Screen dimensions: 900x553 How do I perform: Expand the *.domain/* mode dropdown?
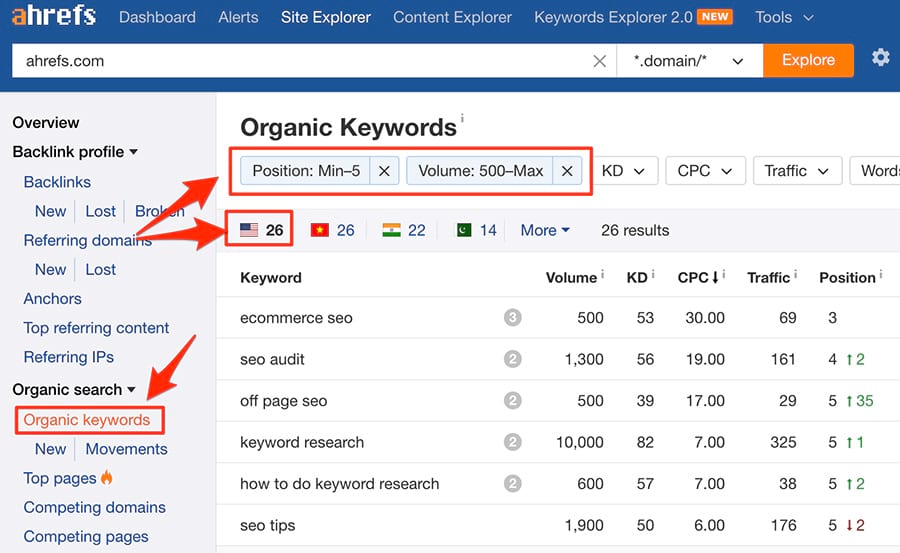click(x=689, y=61)
